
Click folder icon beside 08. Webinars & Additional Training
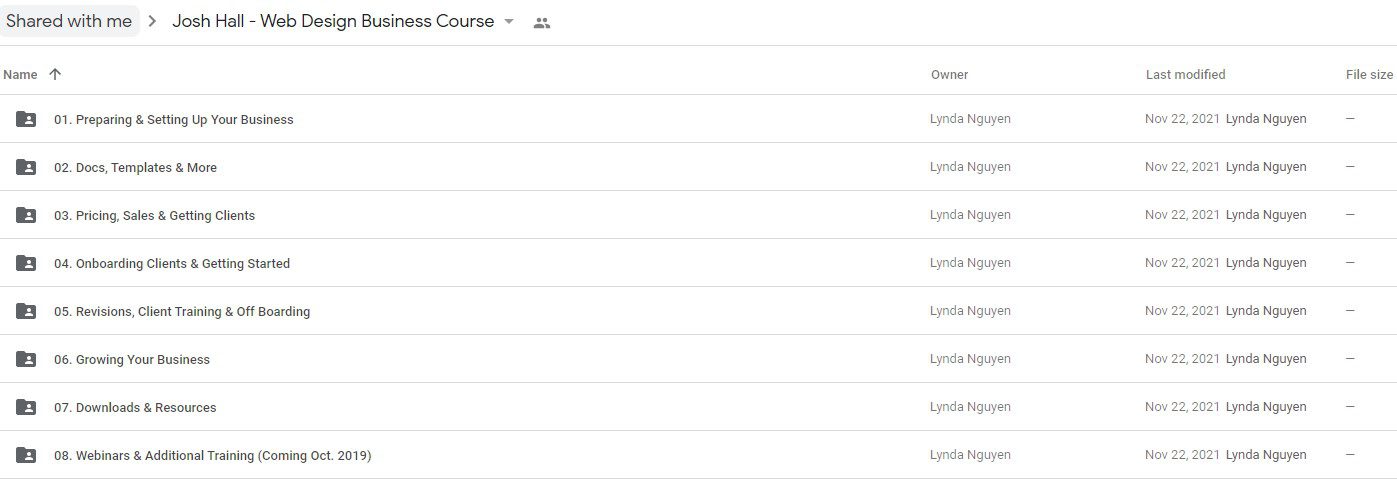(26, 455)
